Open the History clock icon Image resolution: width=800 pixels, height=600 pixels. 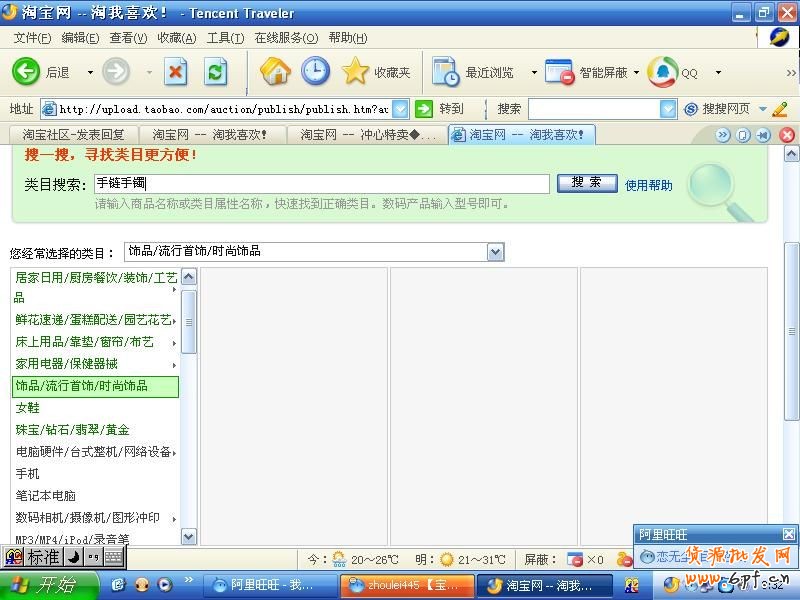tap(315, 71)
